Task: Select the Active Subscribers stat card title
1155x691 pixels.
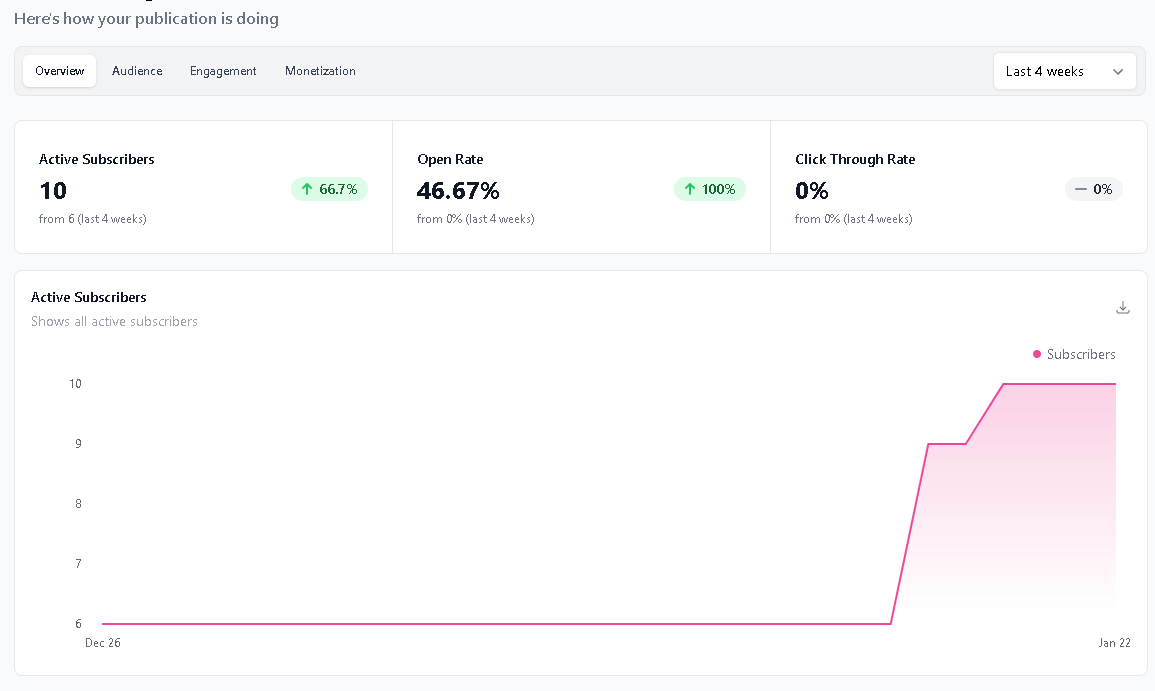Action: (x=96, y=159)
